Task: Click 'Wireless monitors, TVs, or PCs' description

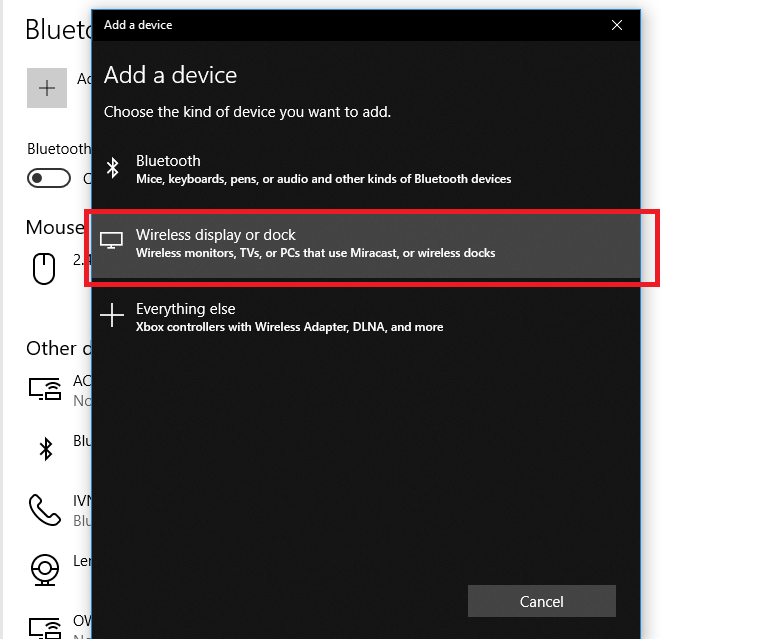Action: [316, 253]
